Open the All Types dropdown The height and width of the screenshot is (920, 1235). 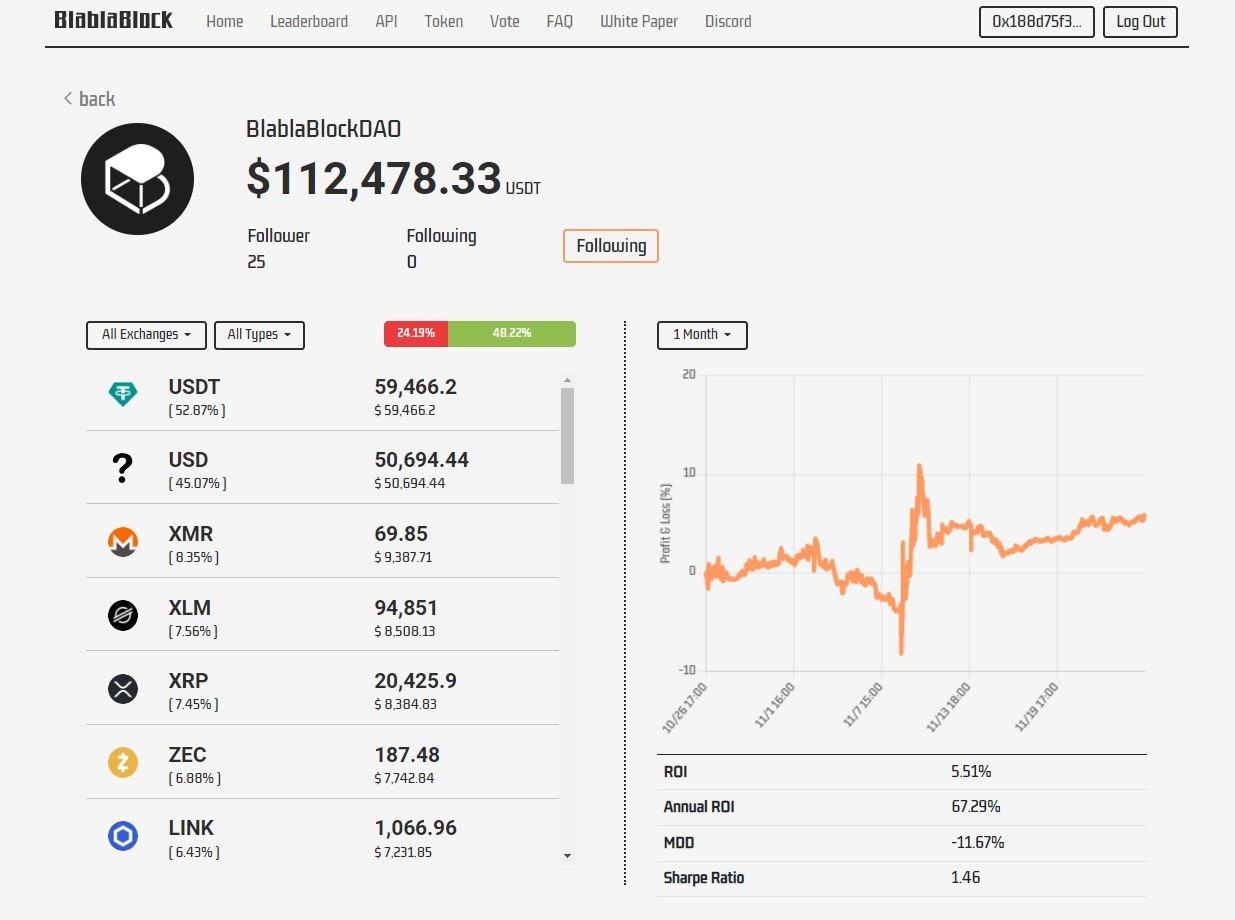point(259,335)
